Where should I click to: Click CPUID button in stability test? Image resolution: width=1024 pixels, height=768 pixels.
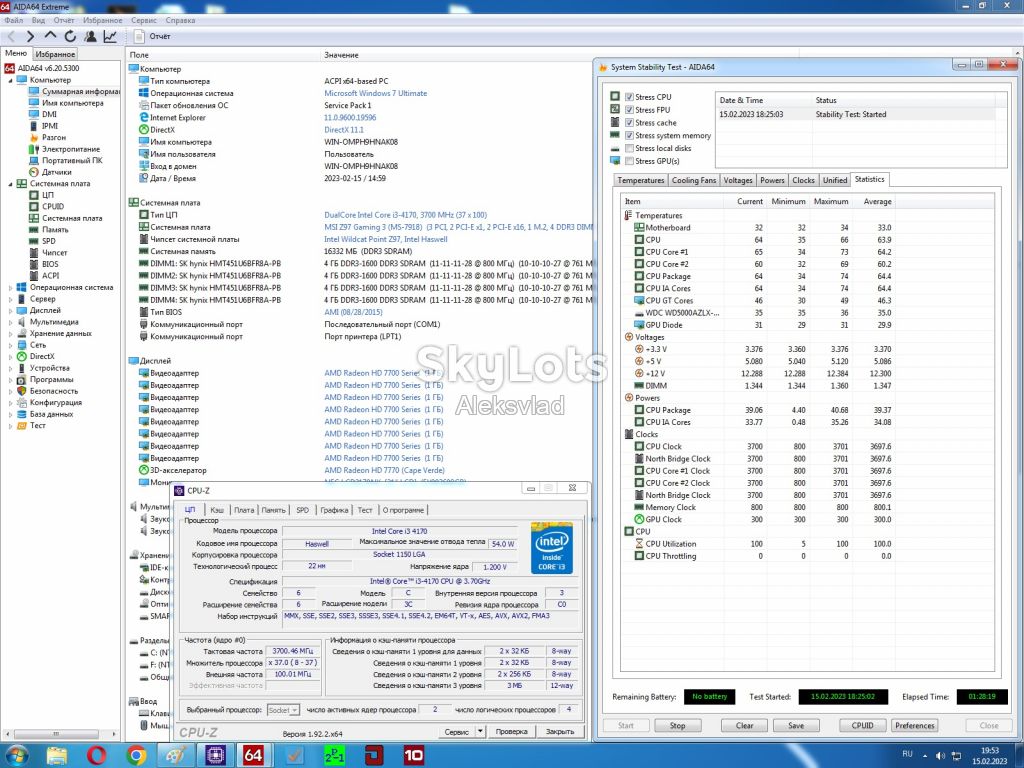862,726
